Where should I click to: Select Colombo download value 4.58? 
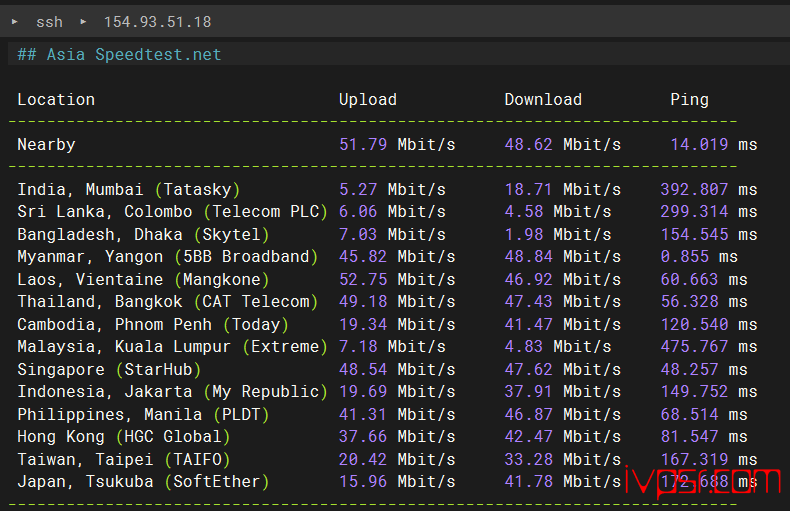click(524, 212)
